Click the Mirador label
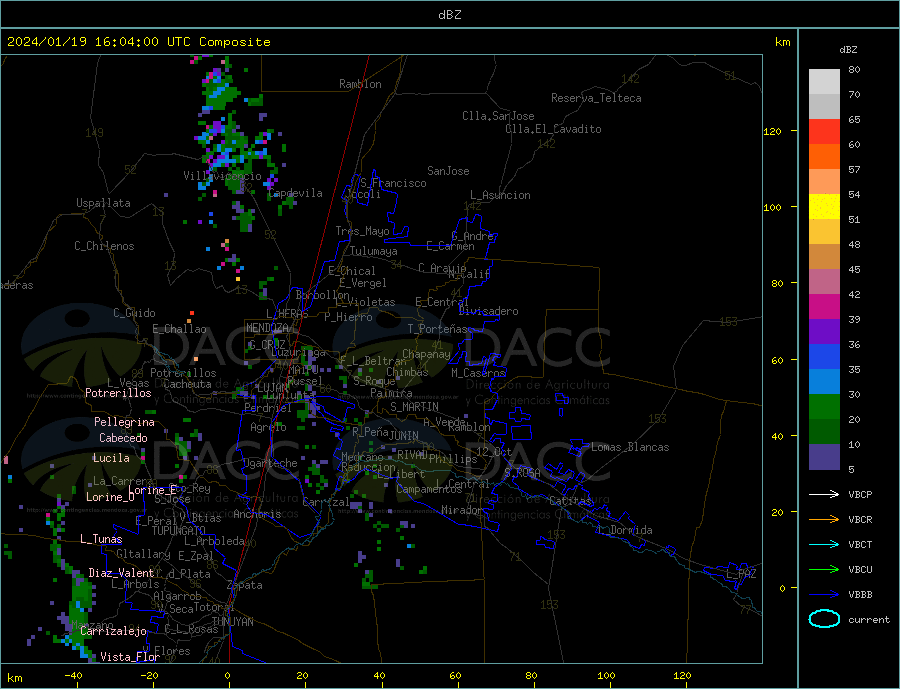This screenshot has width=900, height=689. [462, 509]
